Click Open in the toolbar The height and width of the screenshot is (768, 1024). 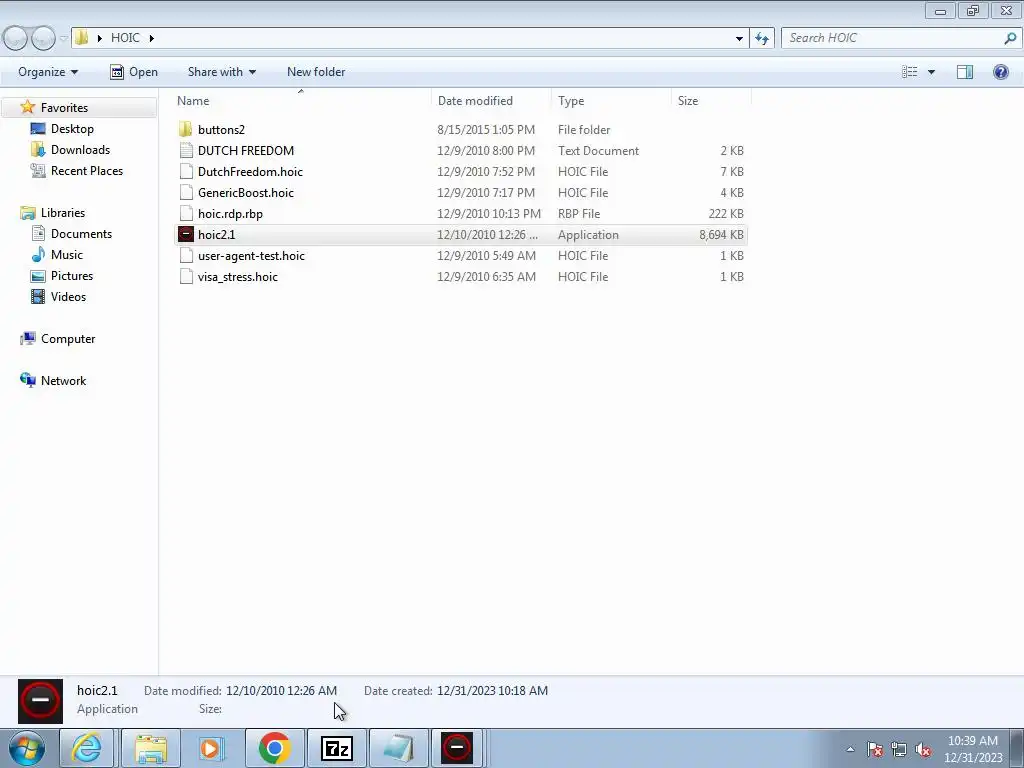tap(134, 72)
